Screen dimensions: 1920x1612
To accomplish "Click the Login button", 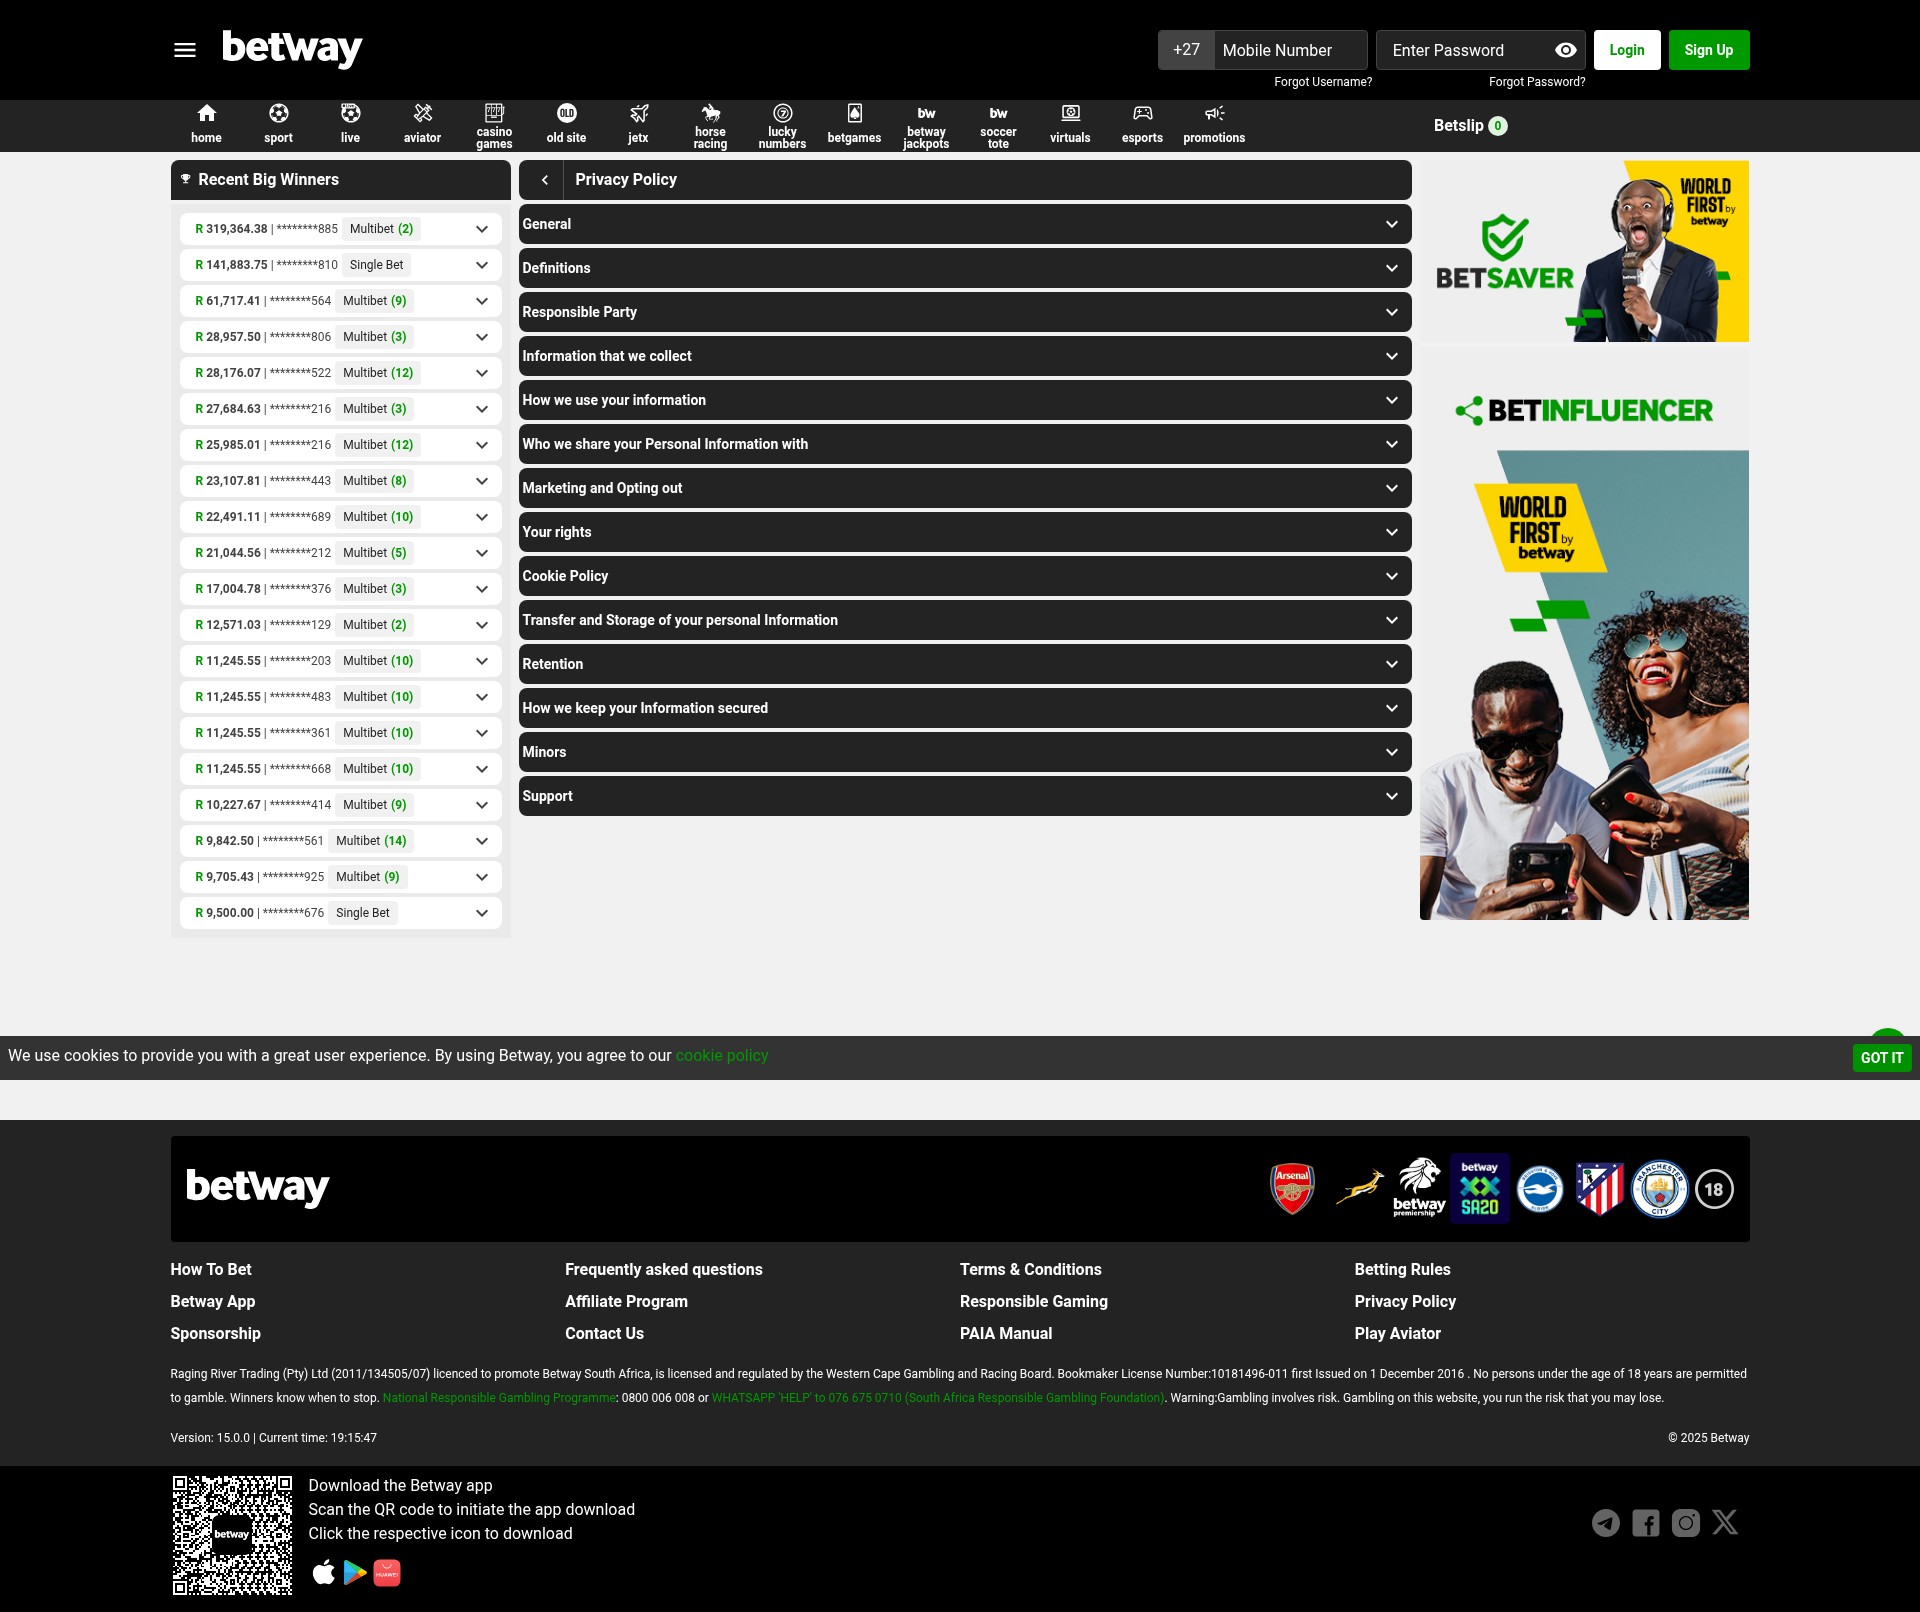I will click(1627, 50).
